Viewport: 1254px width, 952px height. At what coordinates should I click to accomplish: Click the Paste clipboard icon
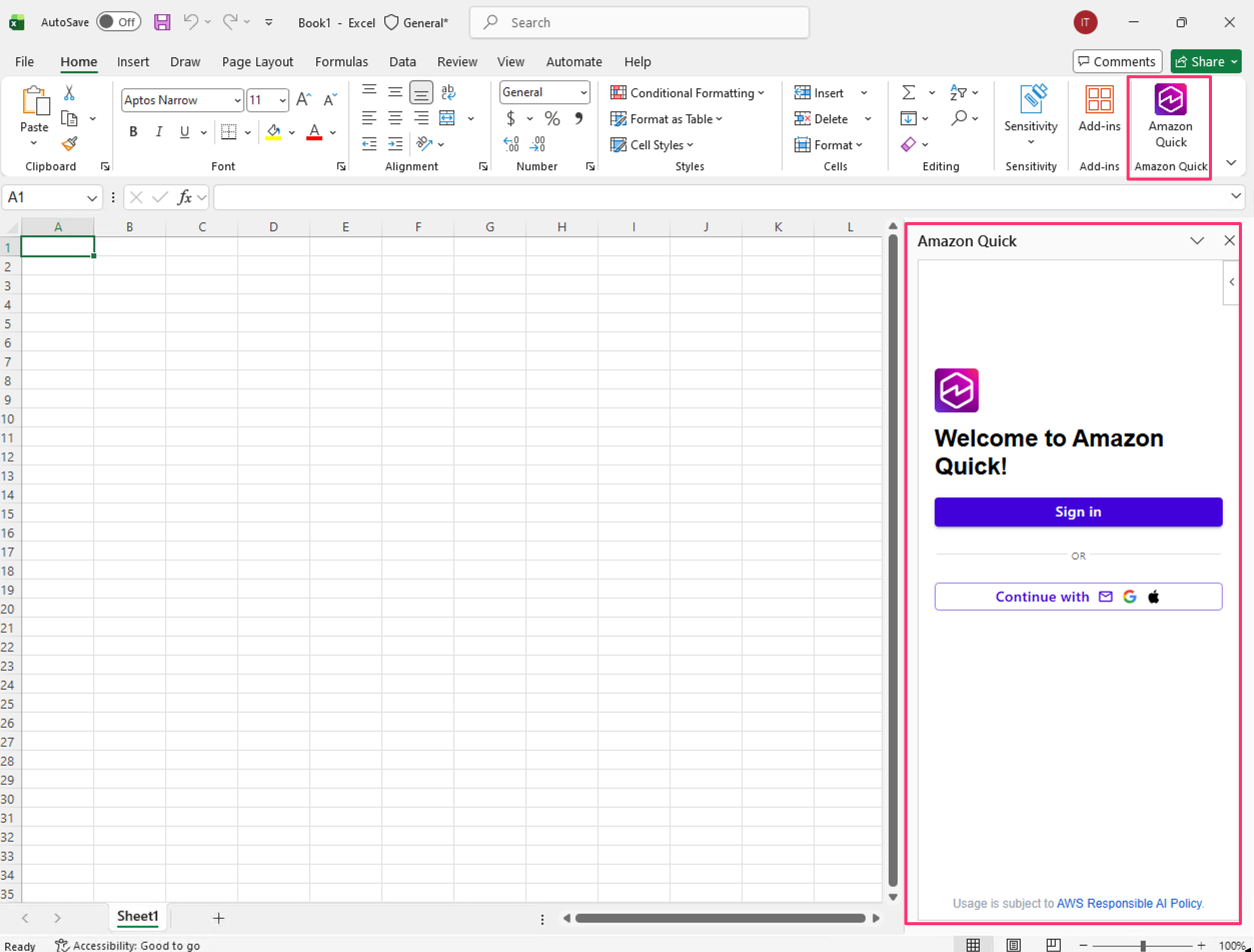click(x=35, y=101)
